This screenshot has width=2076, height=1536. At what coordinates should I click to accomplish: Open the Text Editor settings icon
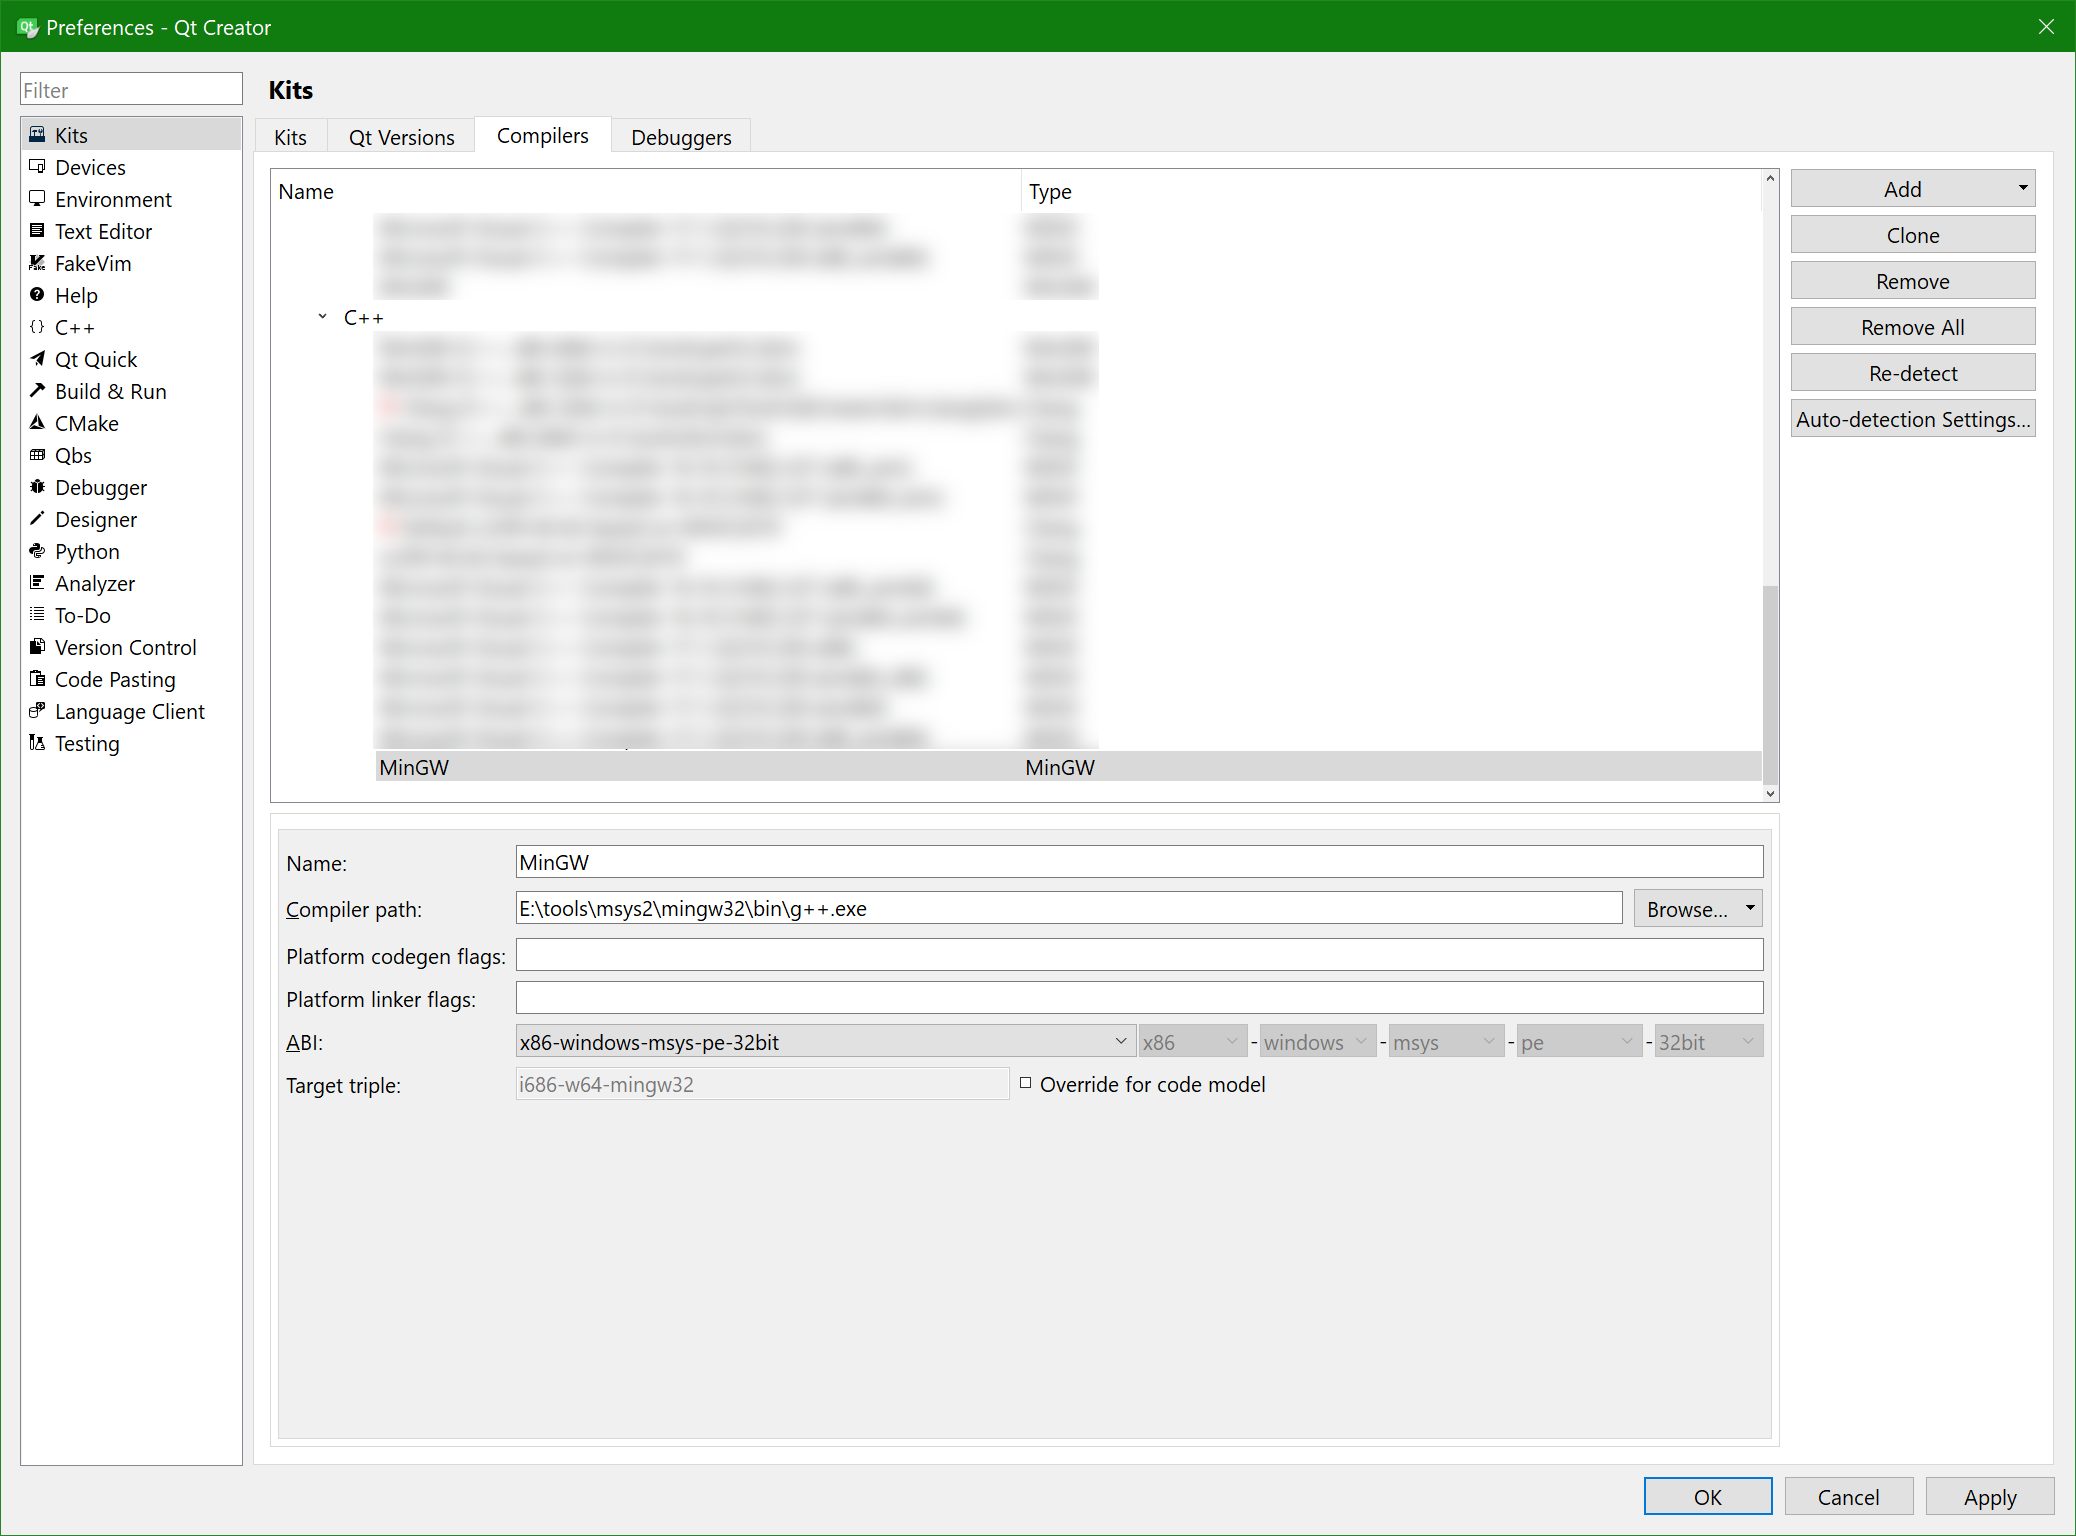[x=37, y=230]
